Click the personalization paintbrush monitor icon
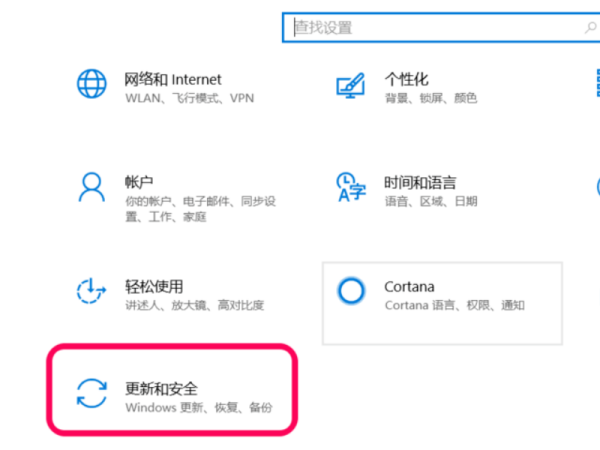 [x=351, y=85]
